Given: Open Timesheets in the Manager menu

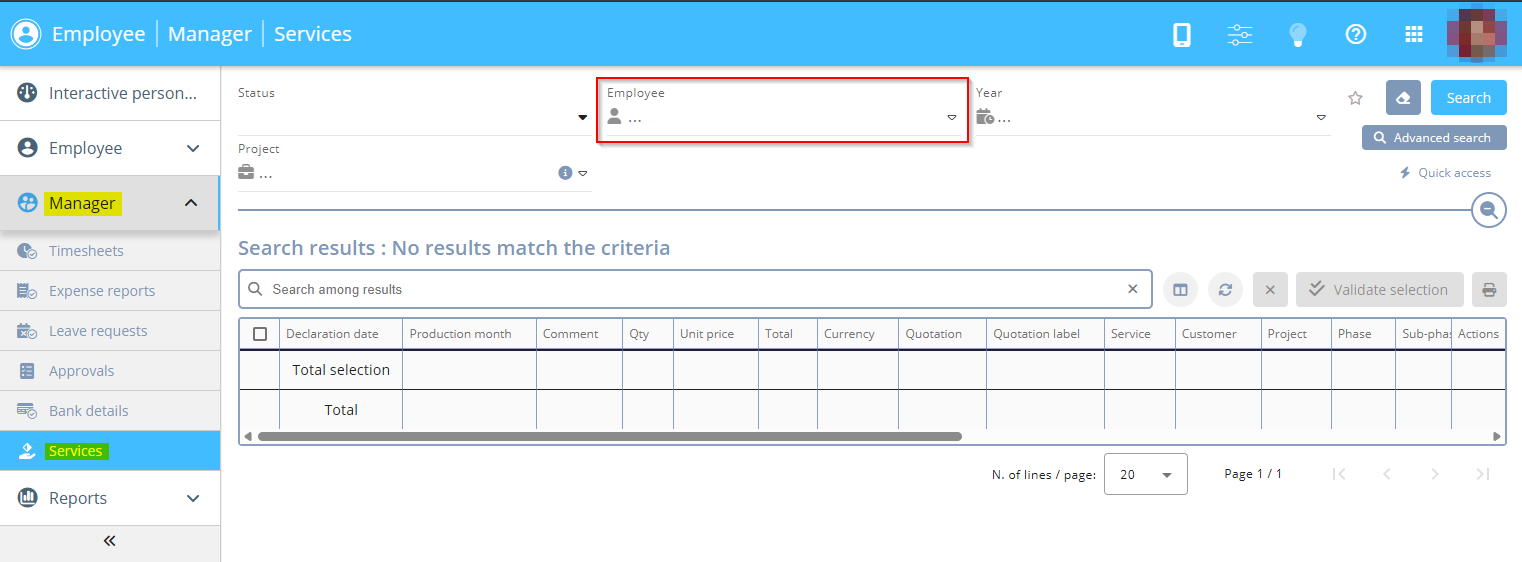Looking at the screenshot, I should (86, 251).
